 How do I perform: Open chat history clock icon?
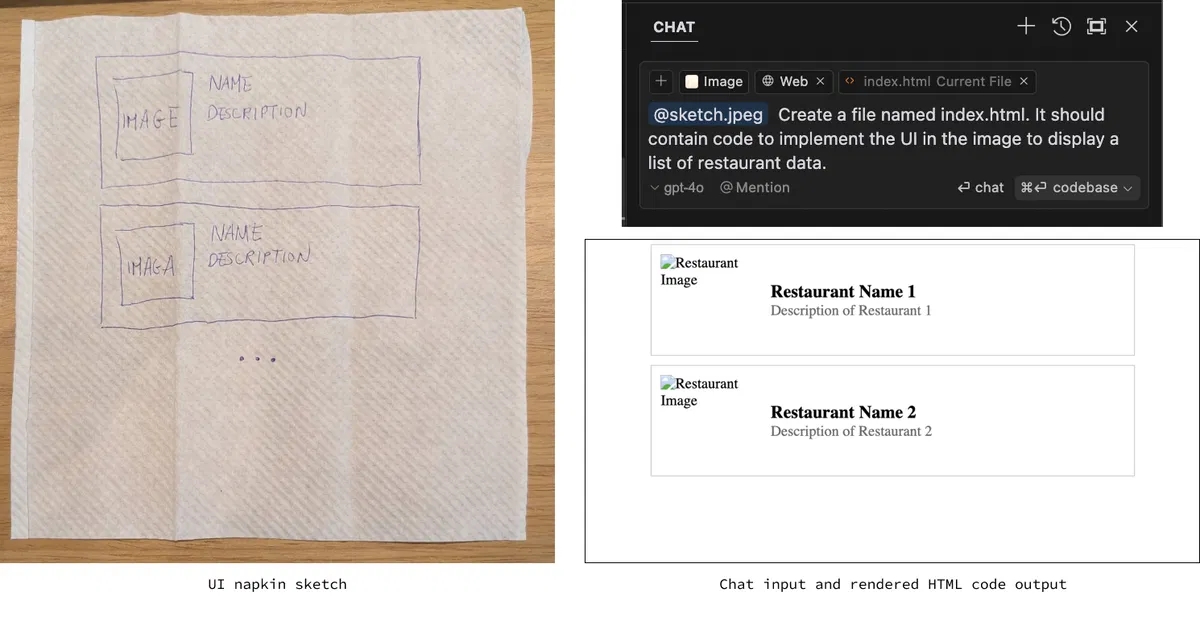click(1061, 27)
